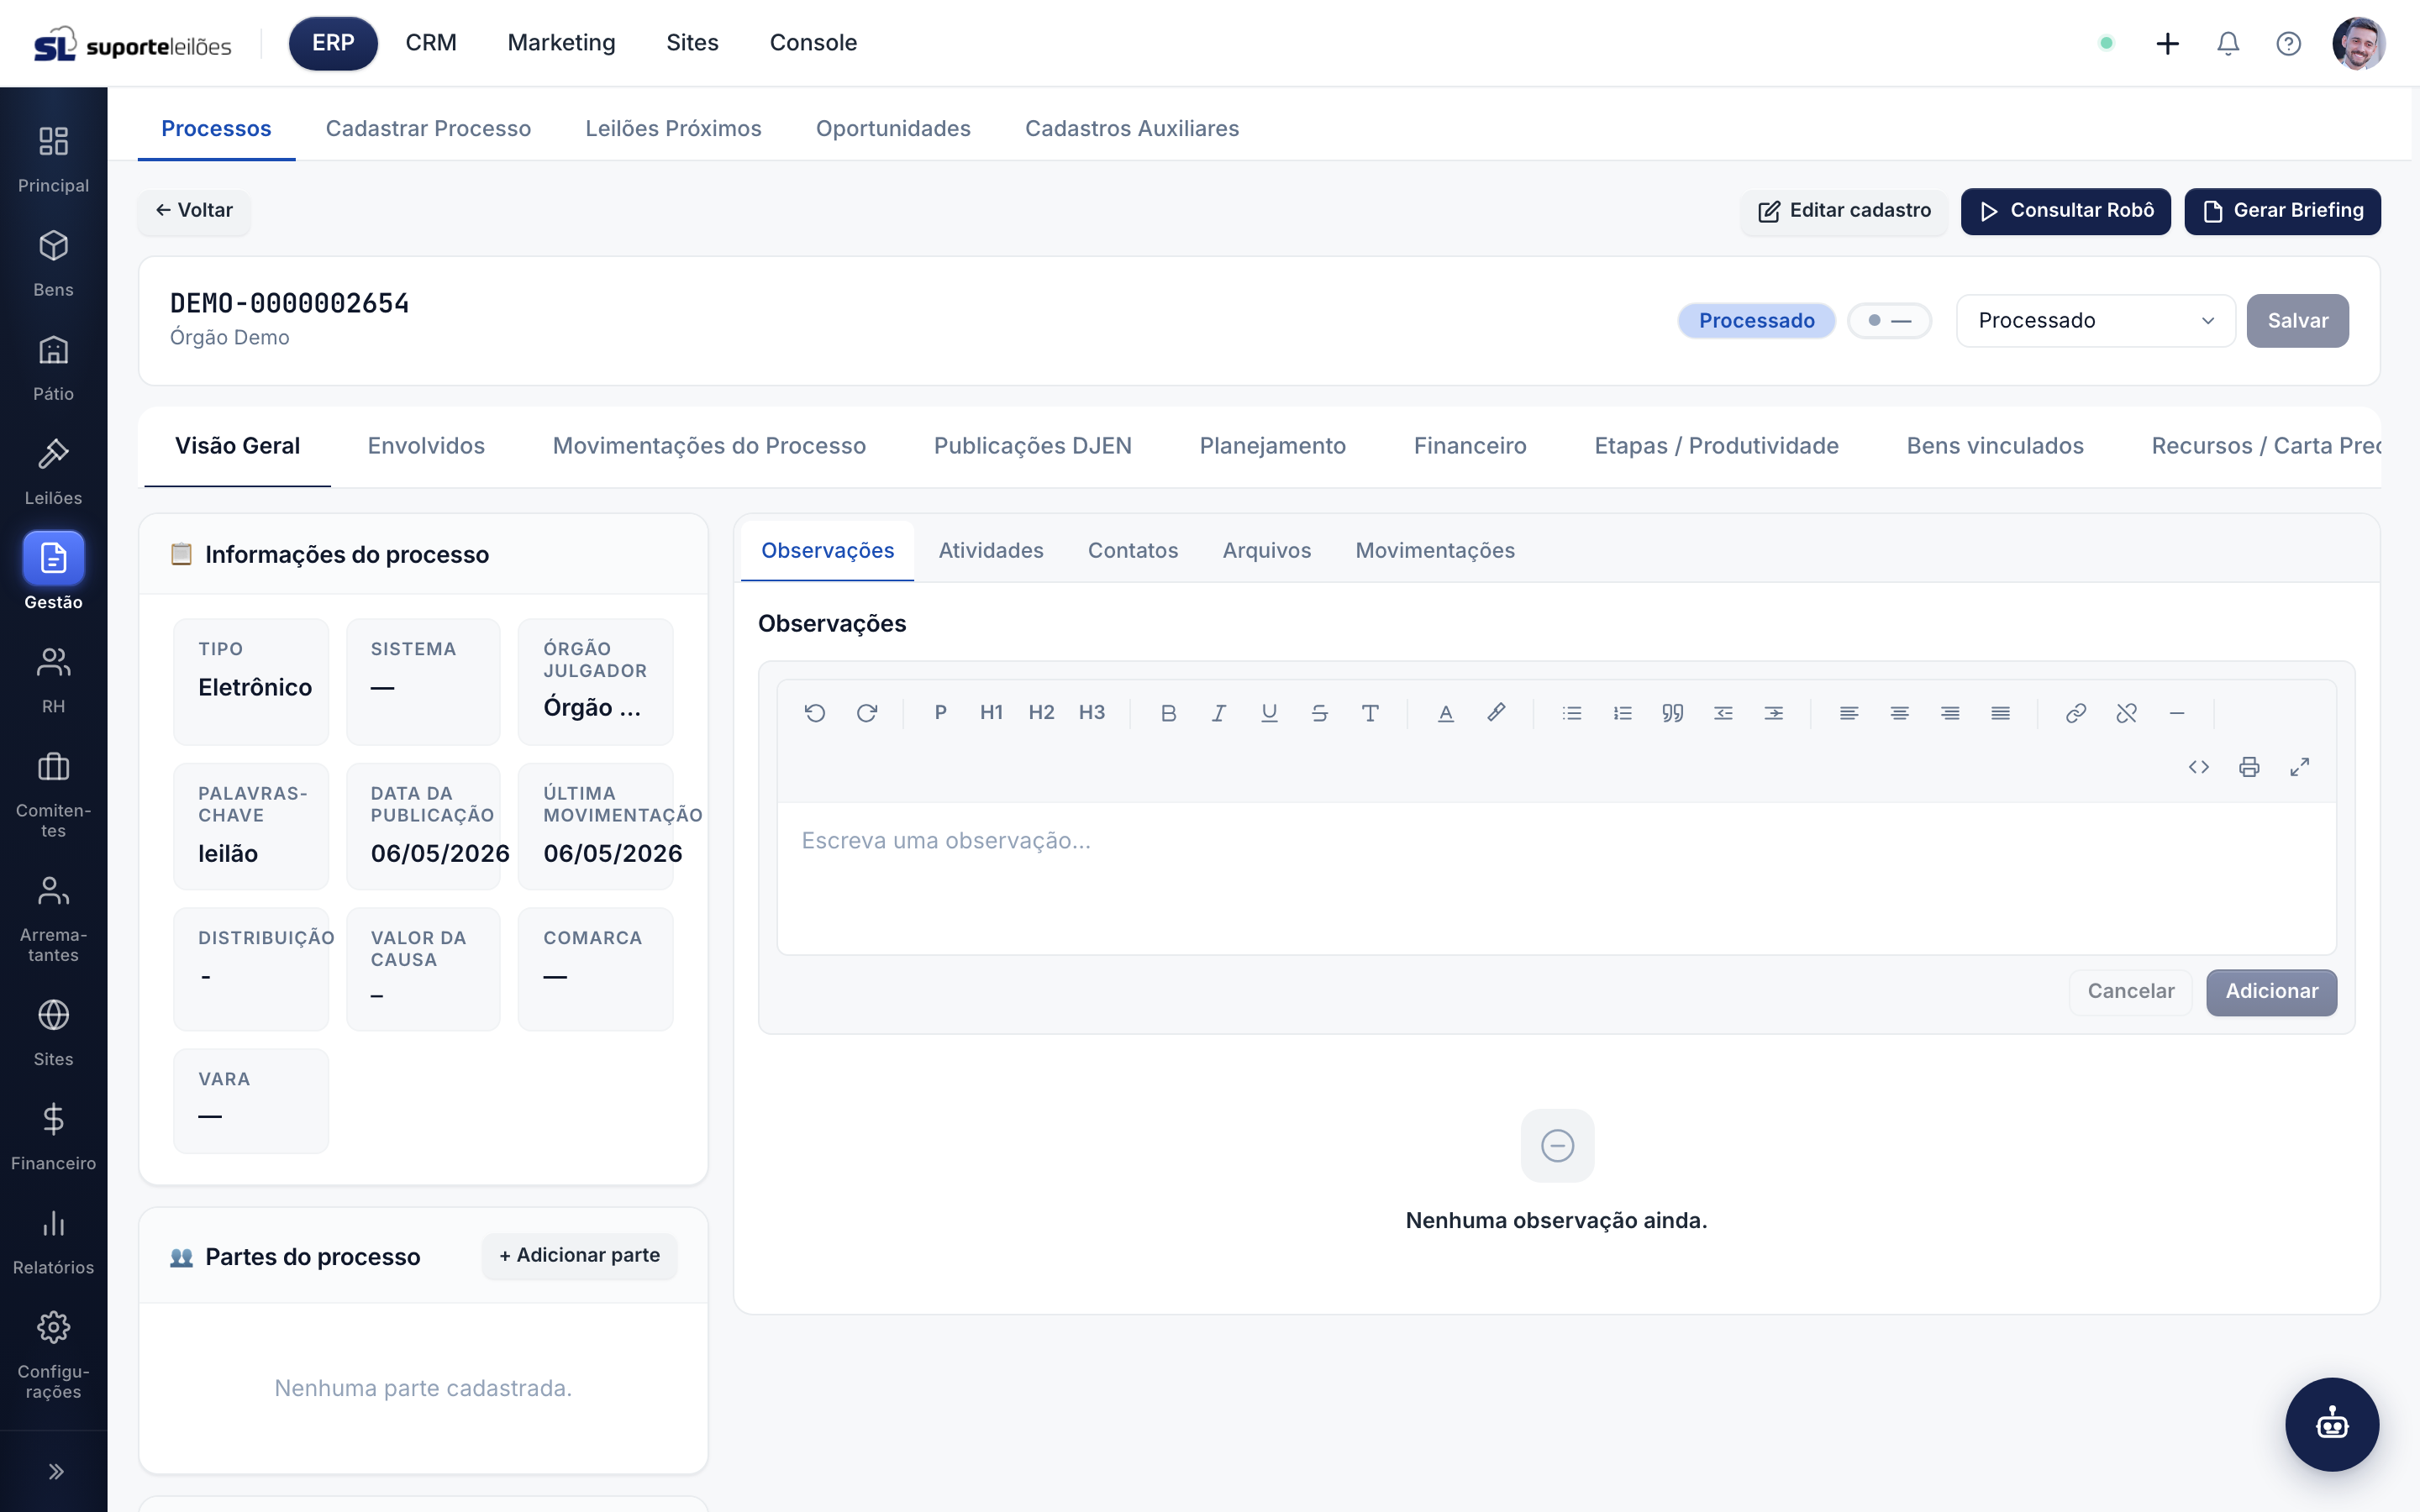The height and width of the screenshot is (1512, 2420).
Task: Switch to the CRM module
Action: (x=431, y=43)
